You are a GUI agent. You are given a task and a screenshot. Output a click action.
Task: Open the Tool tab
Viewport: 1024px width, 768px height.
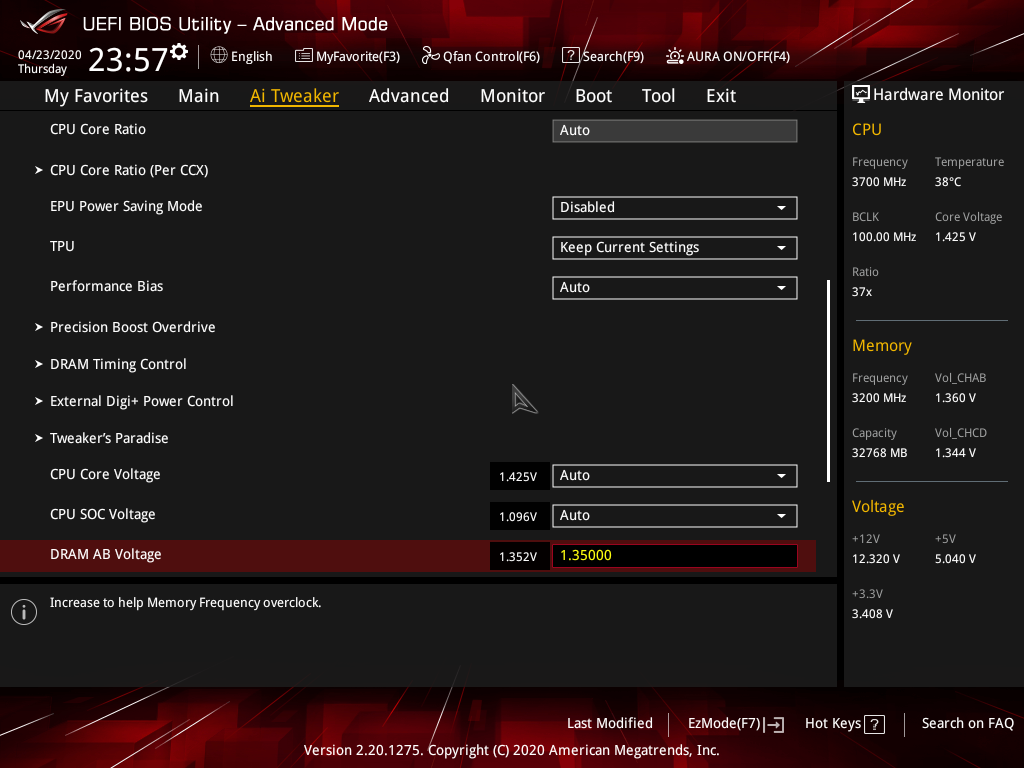coord(658,96)
